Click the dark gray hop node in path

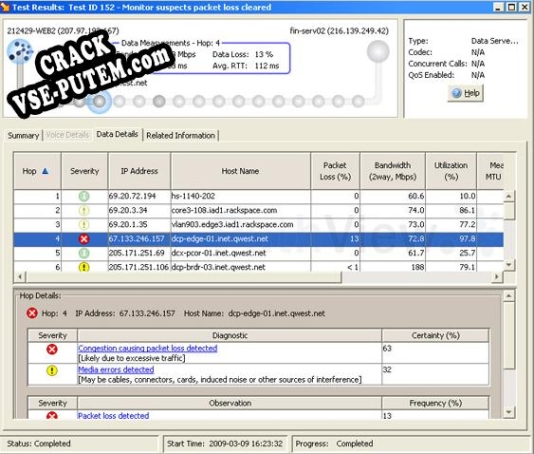[x=159, y=101]
